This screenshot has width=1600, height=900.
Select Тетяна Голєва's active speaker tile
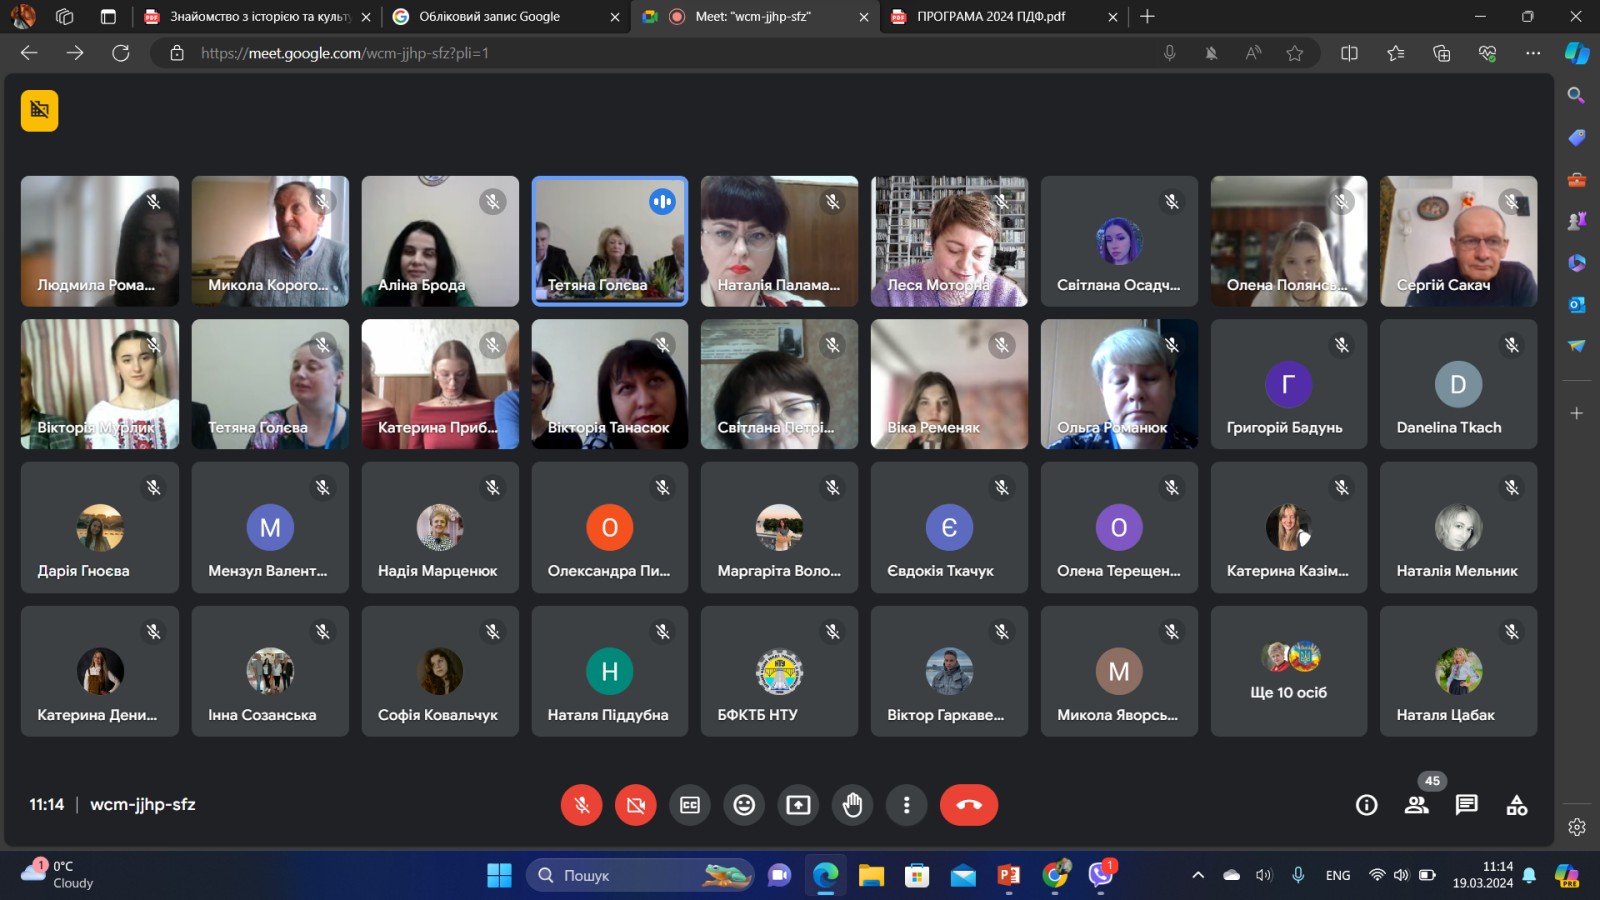click(609, 241)
